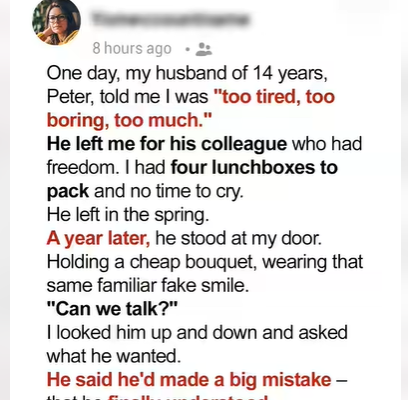This screenshot has width=408, height=400.
Task: Click the name 'Peter,' in the post
Action: tap(71, 97)
